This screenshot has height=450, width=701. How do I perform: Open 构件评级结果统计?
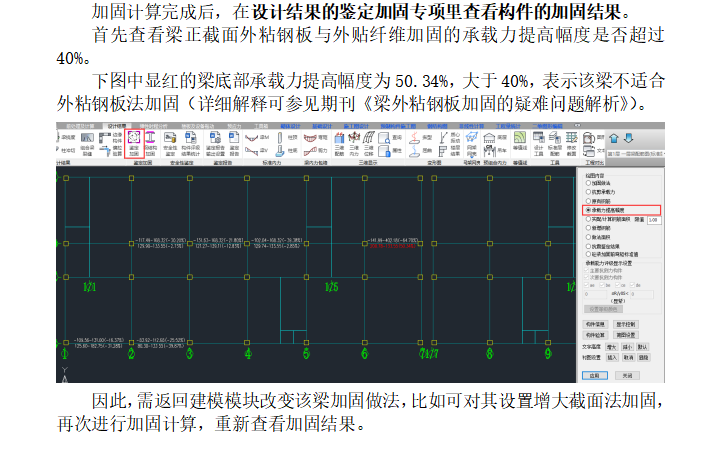point(191,144)
